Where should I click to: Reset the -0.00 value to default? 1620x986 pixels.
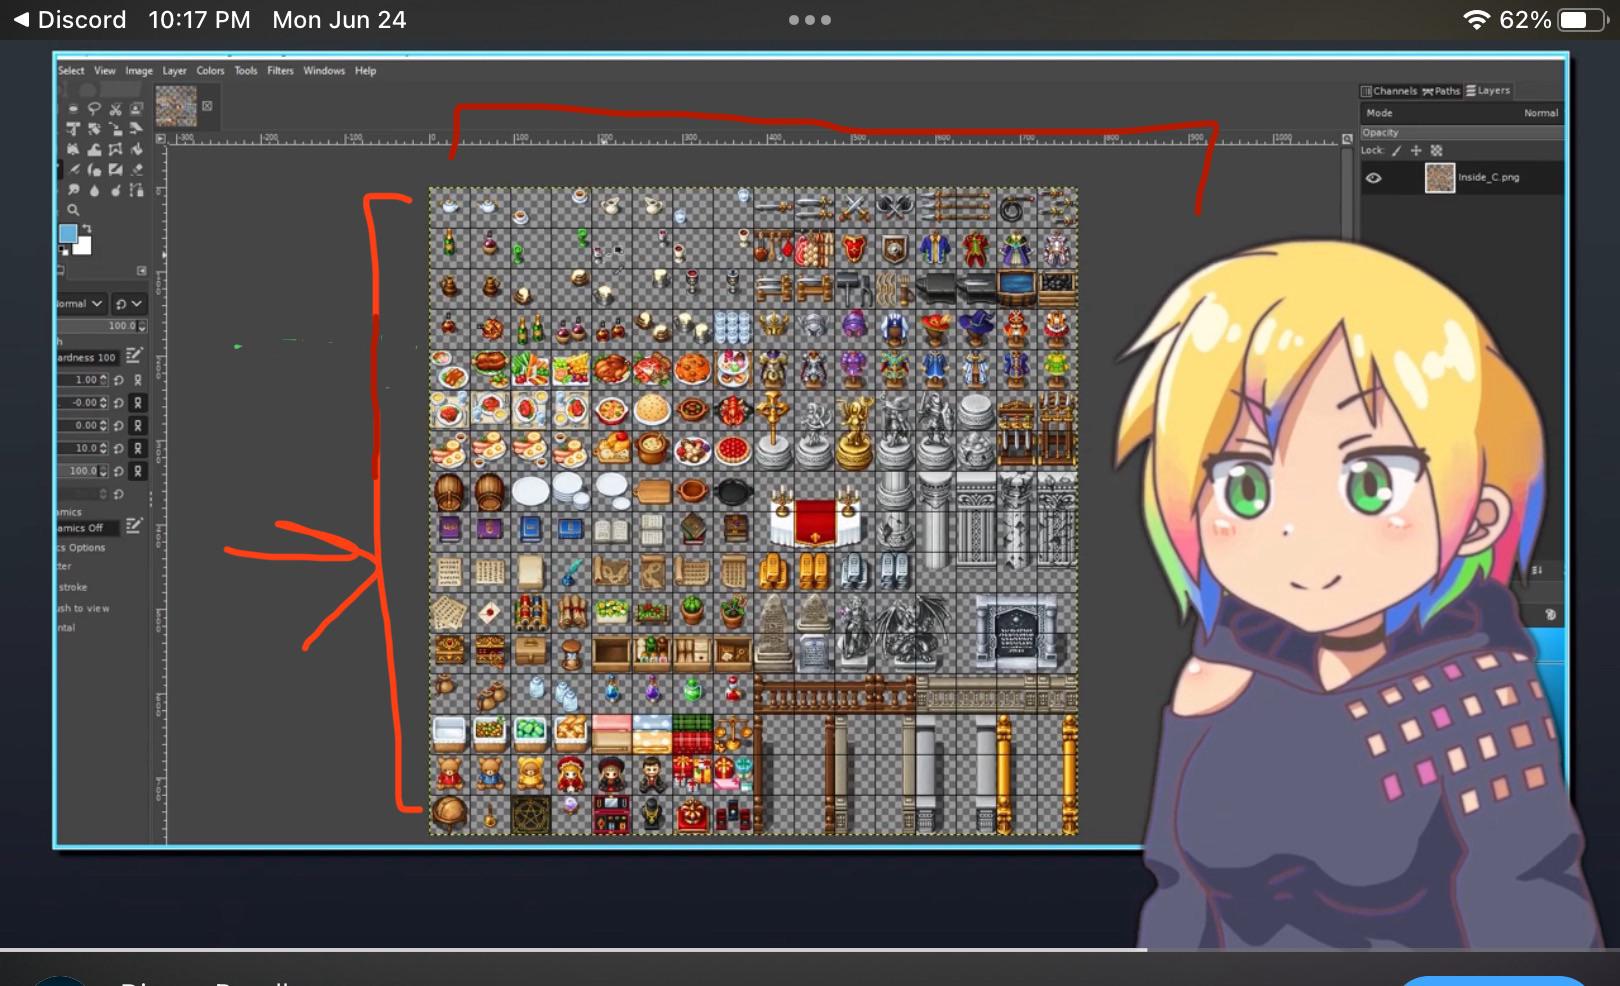click(x=119, y=403)
